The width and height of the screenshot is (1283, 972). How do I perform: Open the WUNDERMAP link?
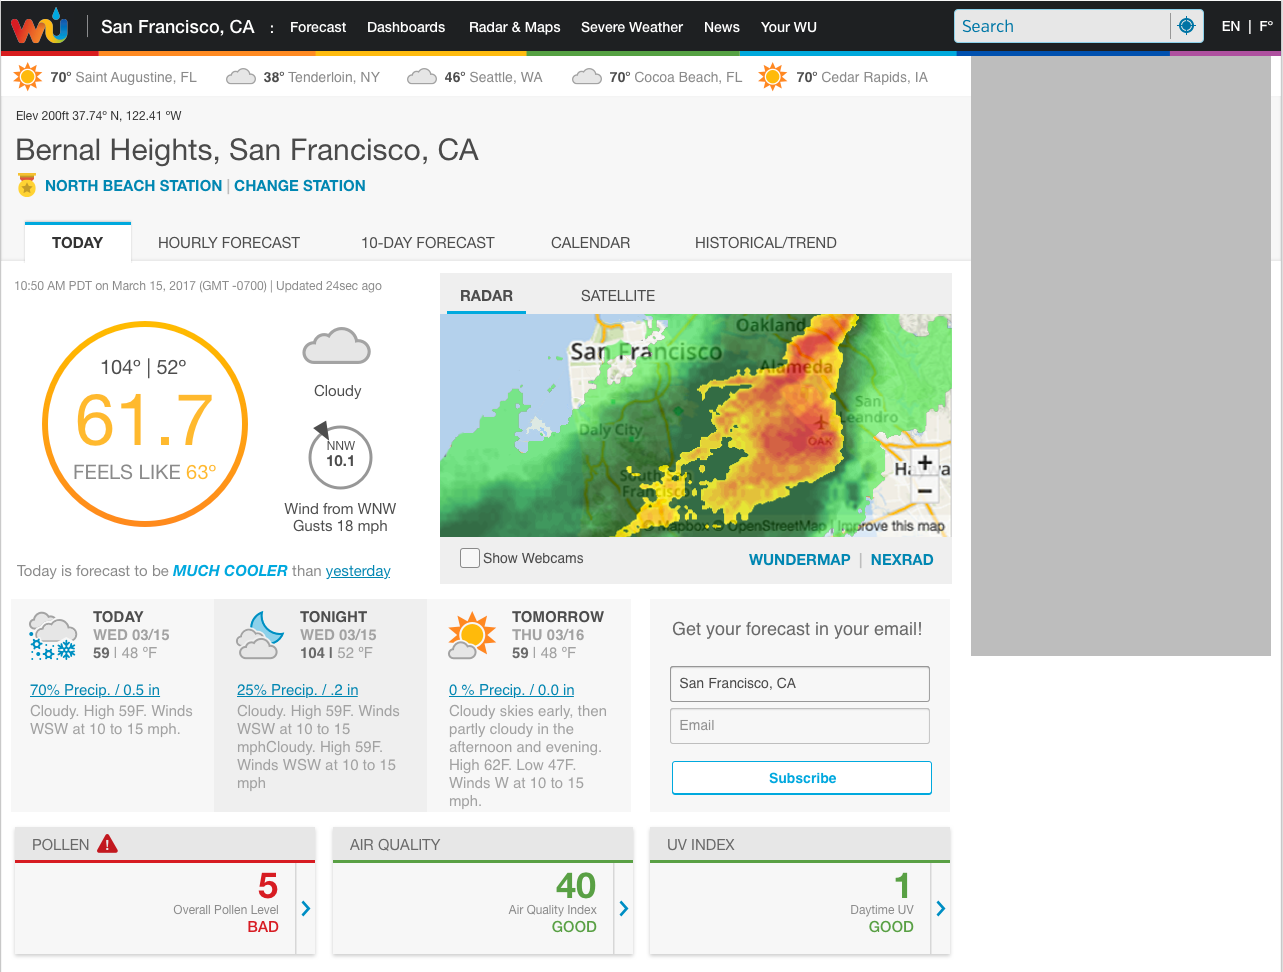click(800, 559)
